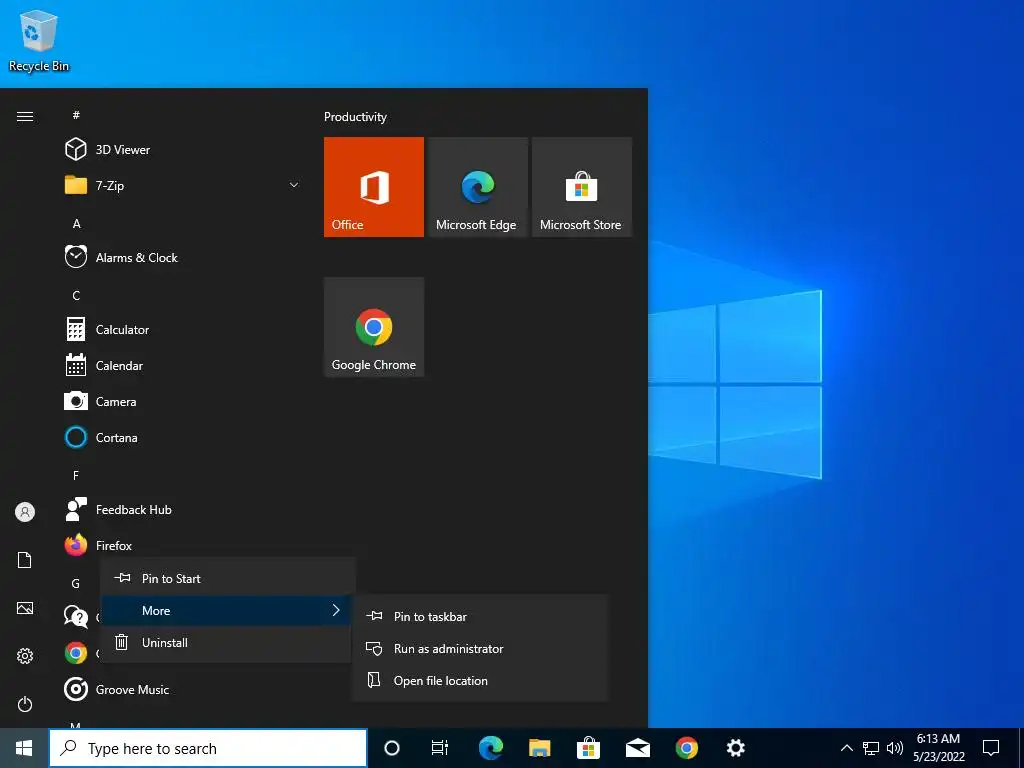Click the network icon in system tray
The height and width of the screenshot is (768, 1024).
pos(871,748)
